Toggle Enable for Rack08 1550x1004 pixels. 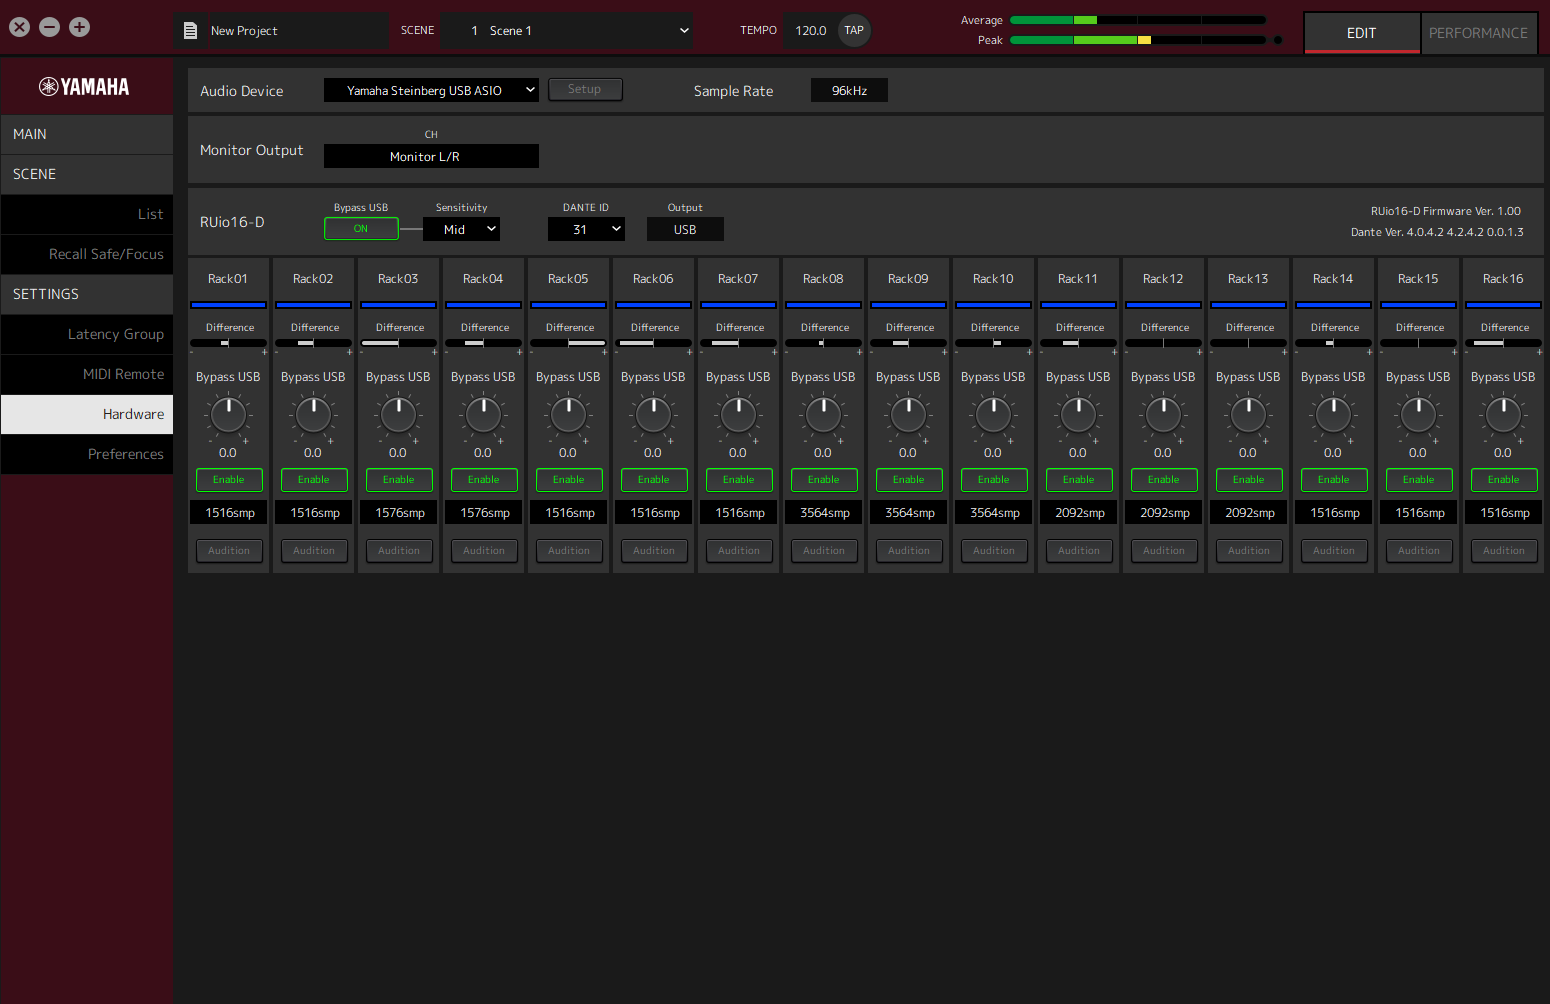tap(824, 480)
